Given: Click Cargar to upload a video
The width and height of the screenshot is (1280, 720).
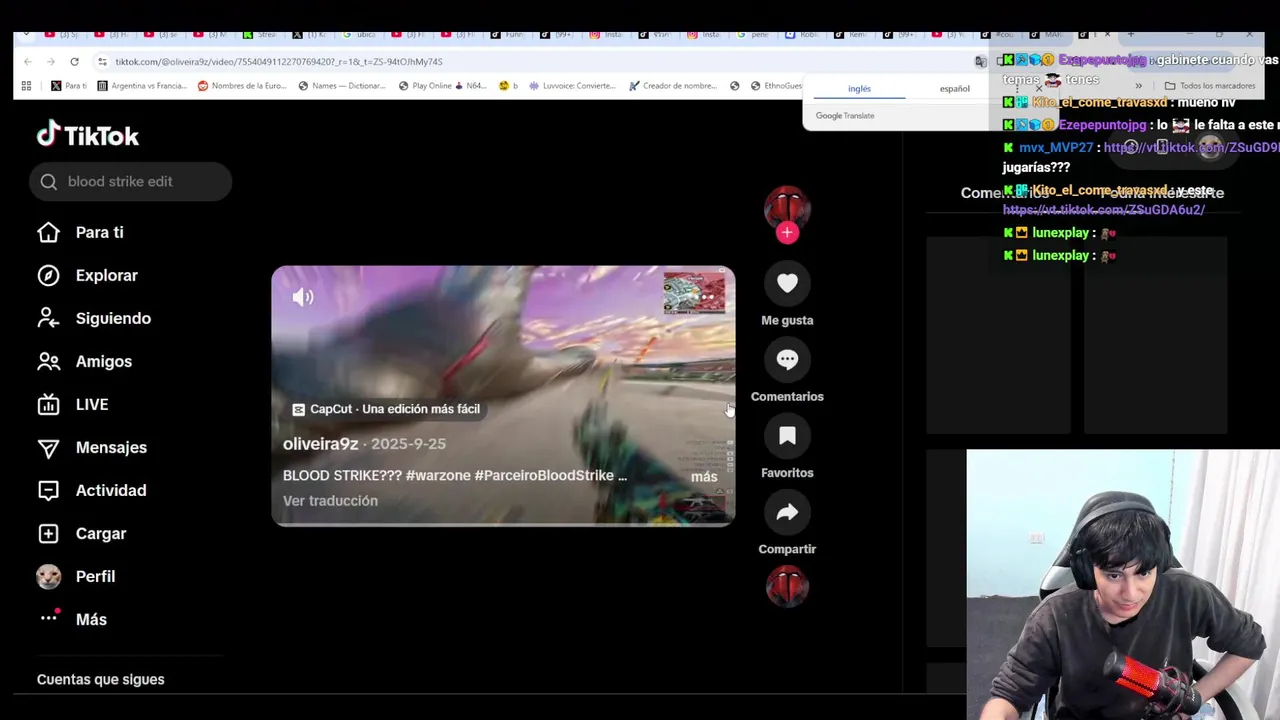Looking at the screenshot, I should [81, 533].
